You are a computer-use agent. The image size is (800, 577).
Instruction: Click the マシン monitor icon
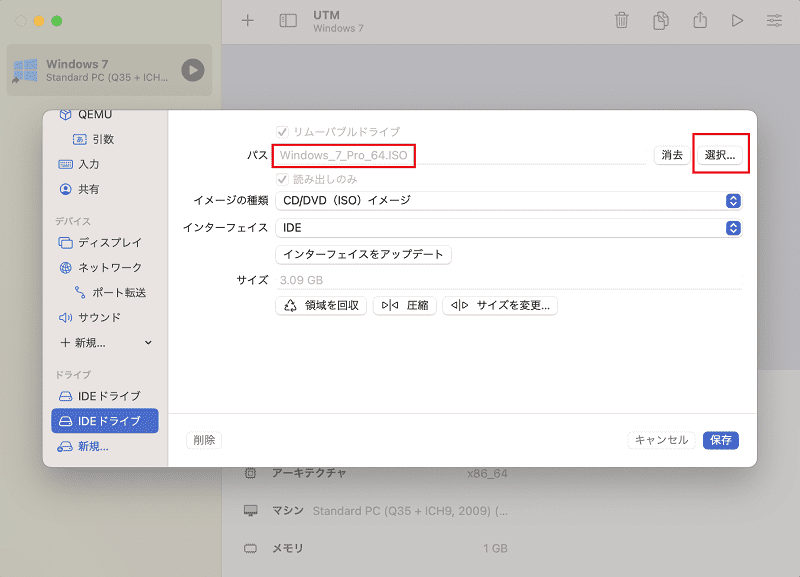point(250,511)
